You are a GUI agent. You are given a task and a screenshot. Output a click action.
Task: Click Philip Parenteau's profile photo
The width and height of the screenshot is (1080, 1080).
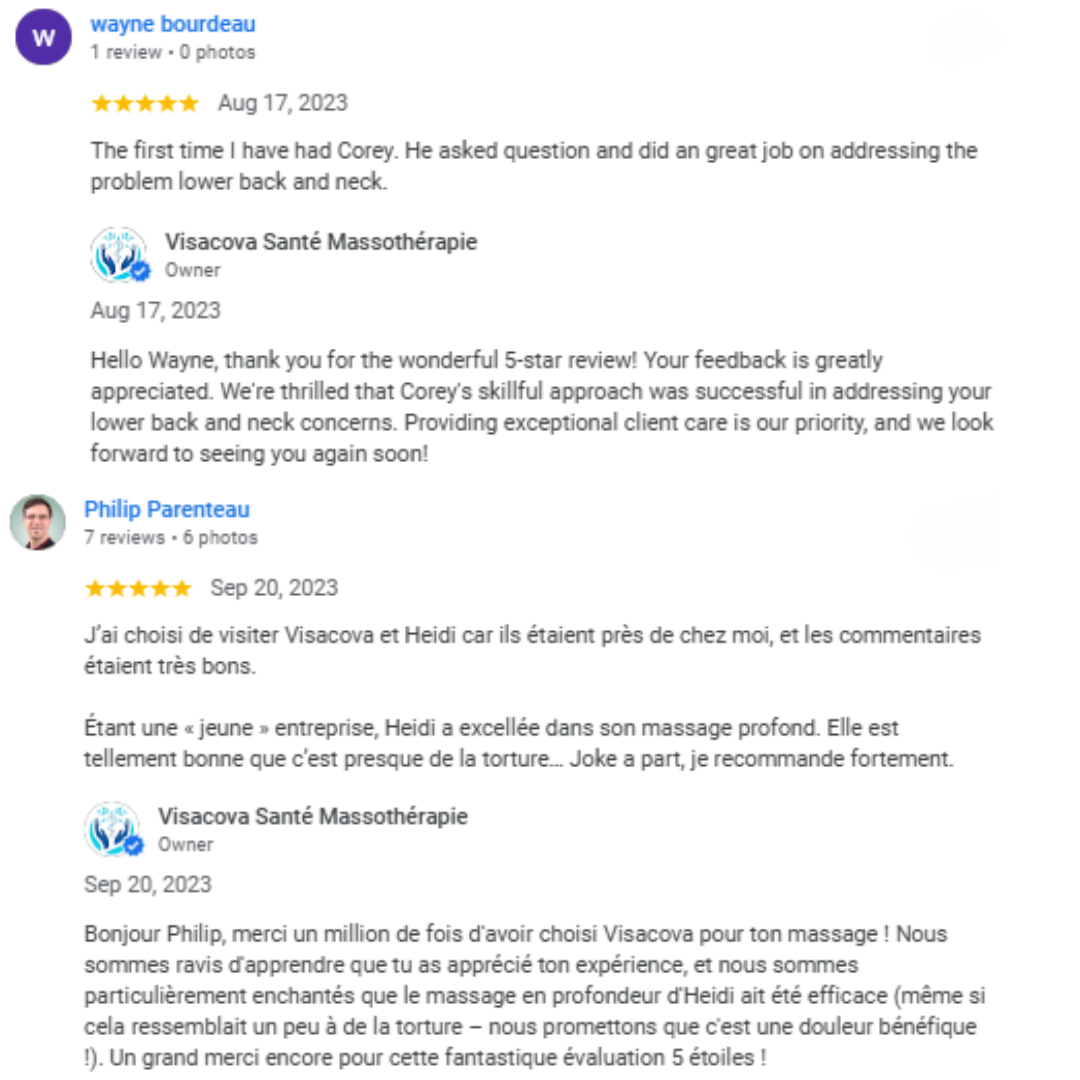[38, 522]
